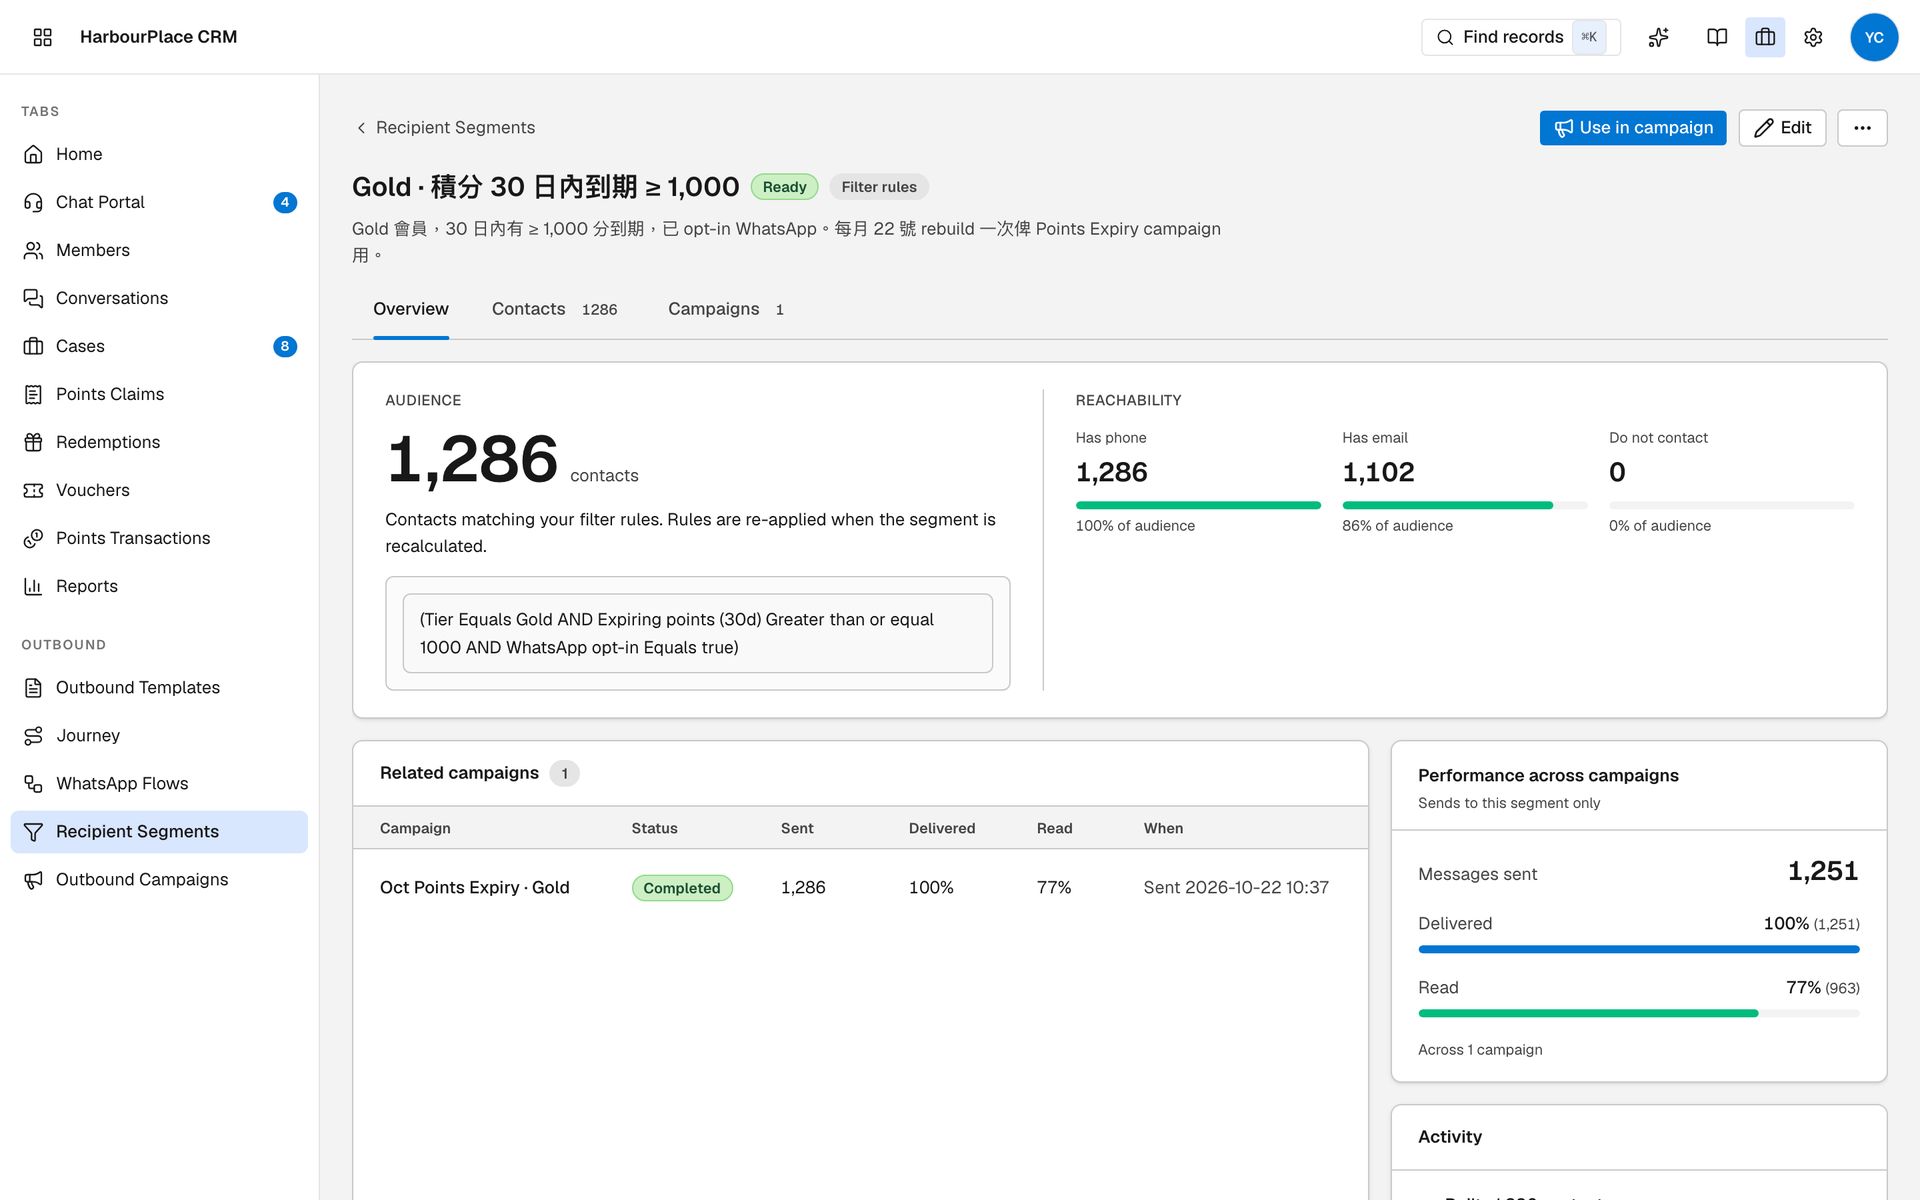Image resolution: width=1920 pixels, height=1200 pixels.
Task: Open Cases in sidebar
Action: tap(159, 346)
